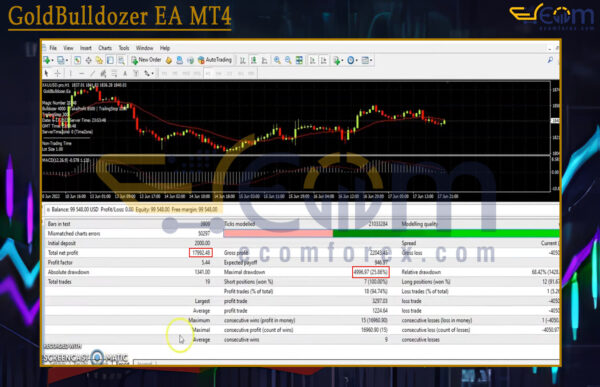Switch chart to Candlesticks
The height and width of the screenshot is (387, 600).
(x=254, y=60)
